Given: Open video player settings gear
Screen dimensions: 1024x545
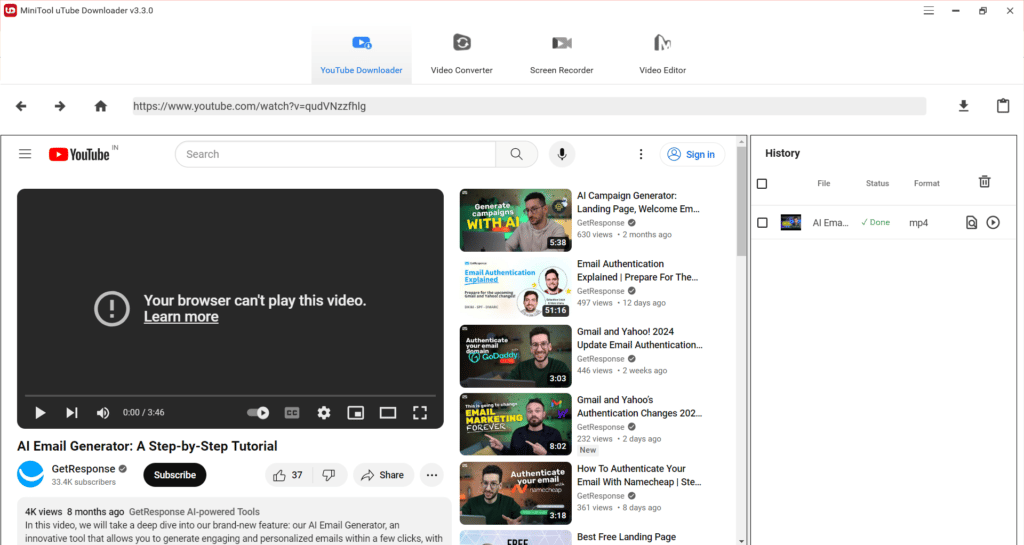Looking at the screenshot, I should [324, 413].
